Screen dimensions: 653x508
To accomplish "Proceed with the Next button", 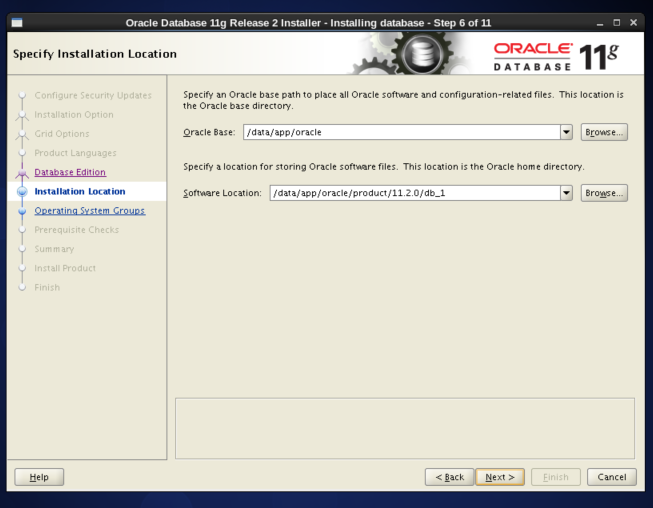I will (500, 477).
